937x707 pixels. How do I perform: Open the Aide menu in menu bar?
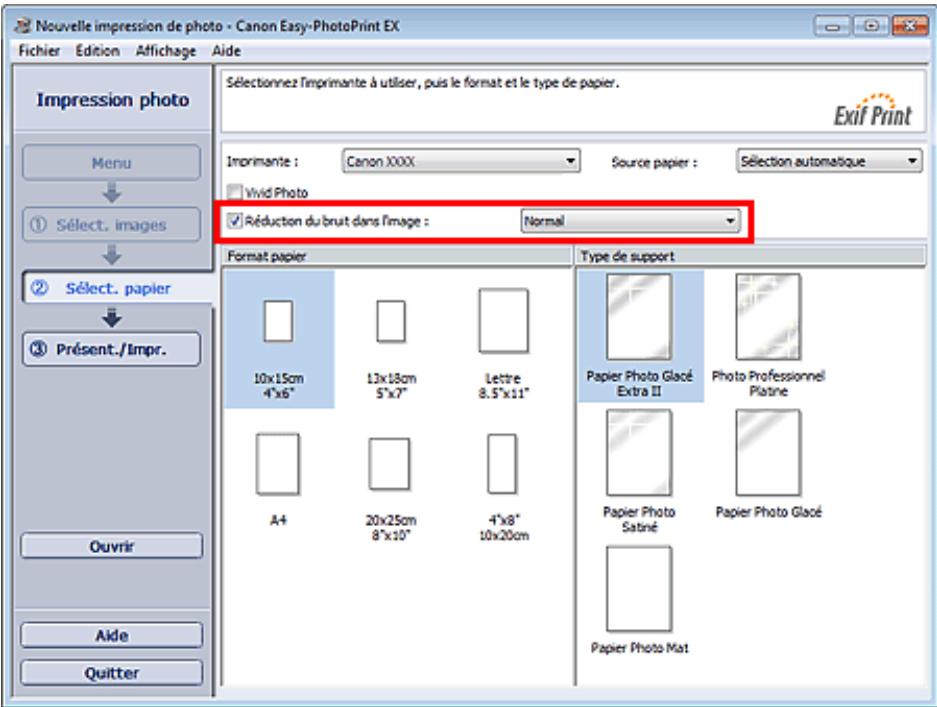click(x=226, y=51)
